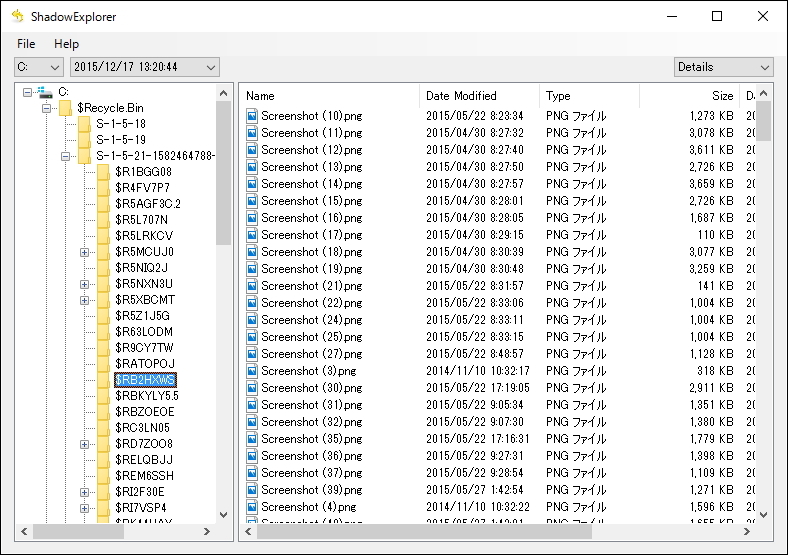The image size is (788, 555).
Task: Click the tree panel scroll right arrow
Action: tap(207, 531)
